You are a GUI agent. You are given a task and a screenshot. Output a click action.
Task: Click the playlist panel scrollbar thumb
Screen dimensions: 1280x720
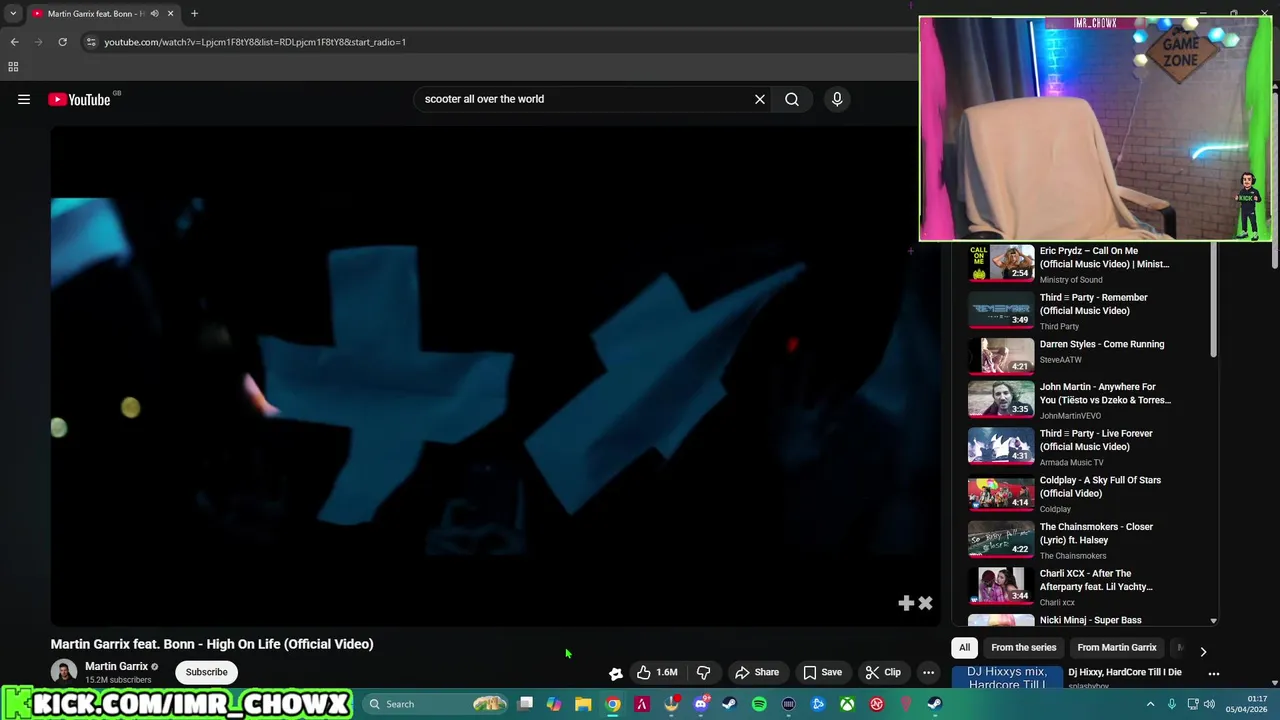point(1214,300)
